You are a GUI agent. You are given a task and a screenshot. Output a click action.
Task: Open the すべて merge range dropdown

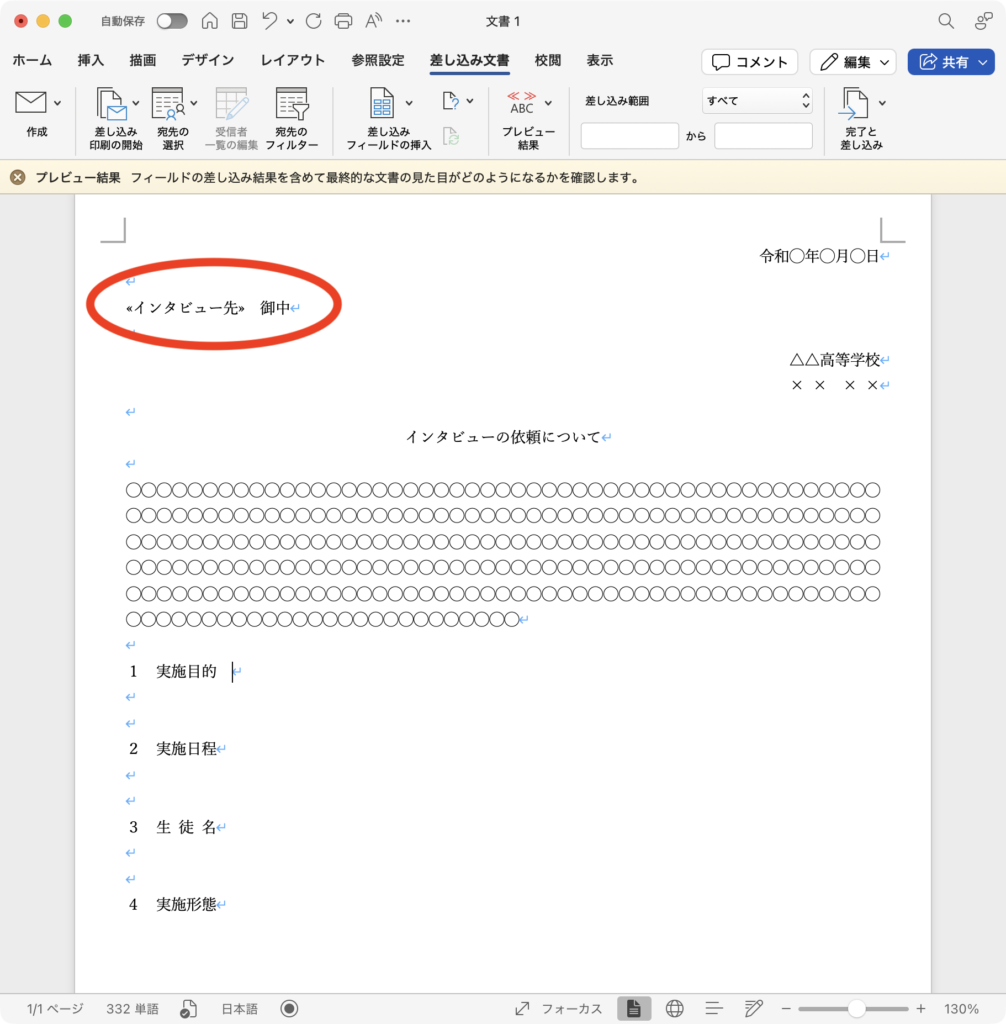(757, 101)
